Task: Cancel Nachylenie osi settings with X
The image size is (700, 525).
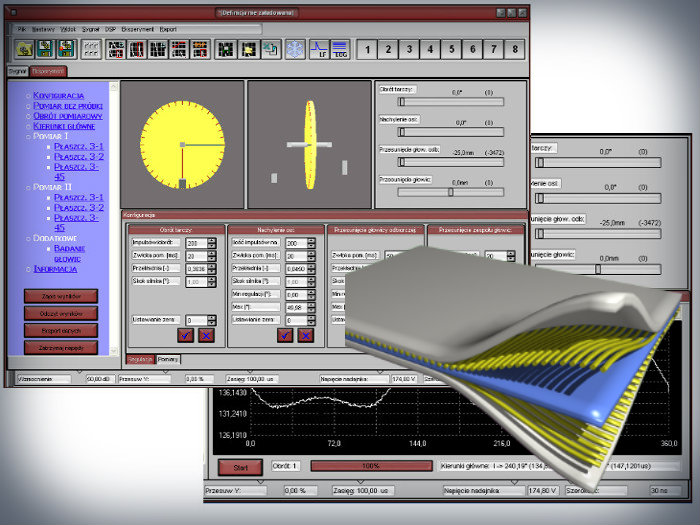Action: click(305, 334)
